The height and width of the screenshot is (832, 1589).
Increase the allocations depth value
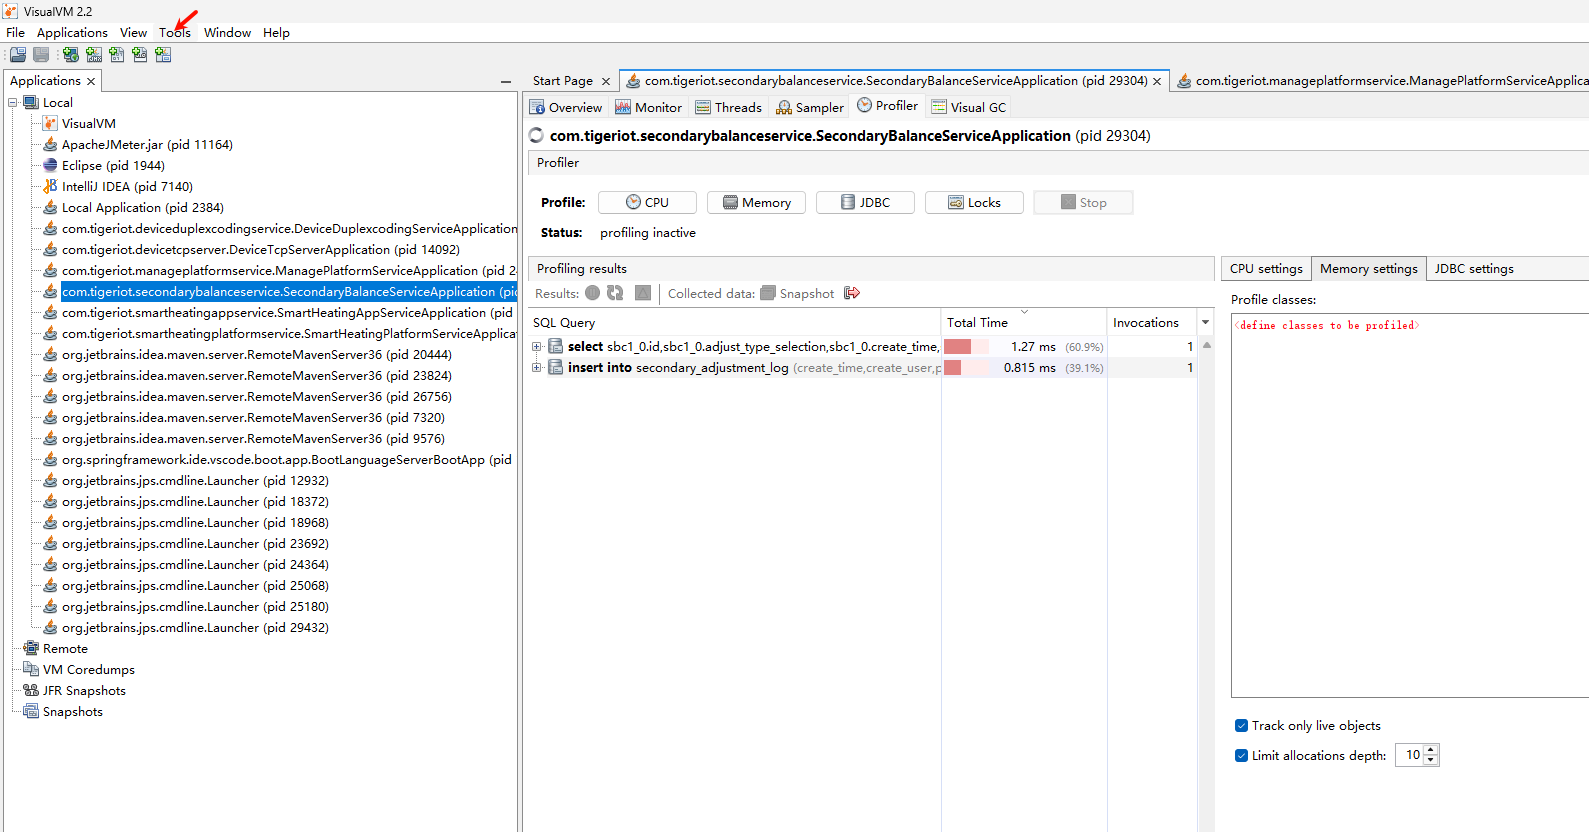1431,750
